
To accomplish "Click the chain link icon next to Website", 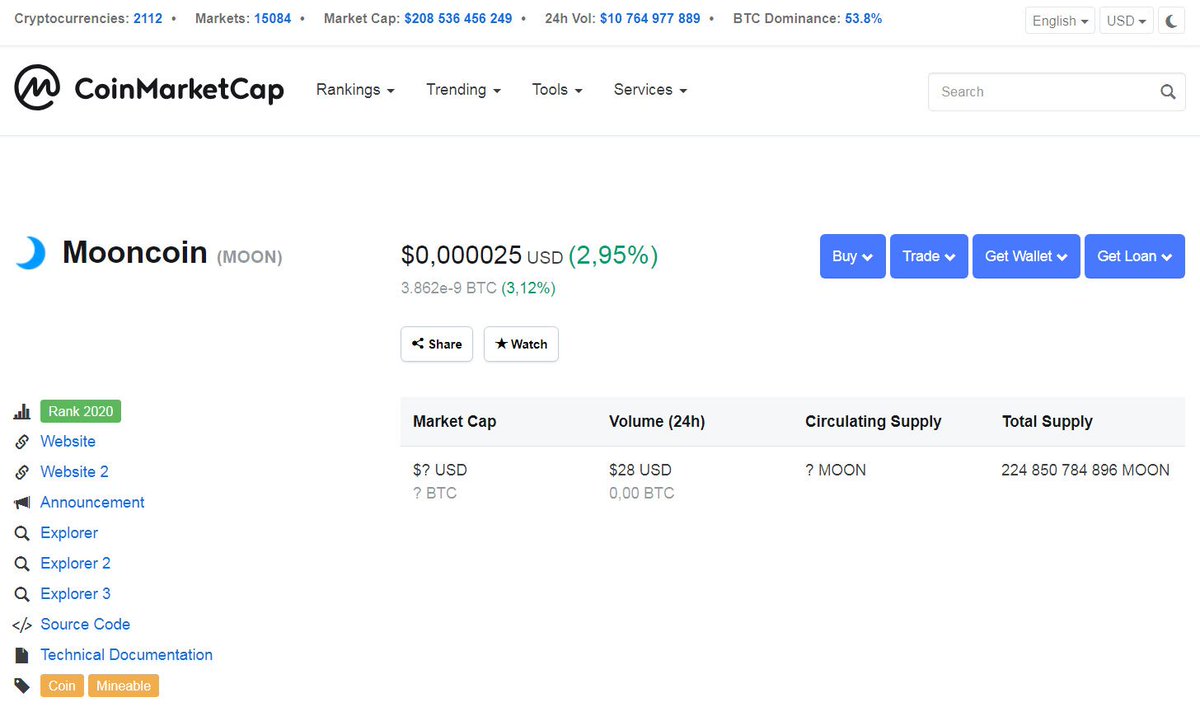I will [22, 441].
